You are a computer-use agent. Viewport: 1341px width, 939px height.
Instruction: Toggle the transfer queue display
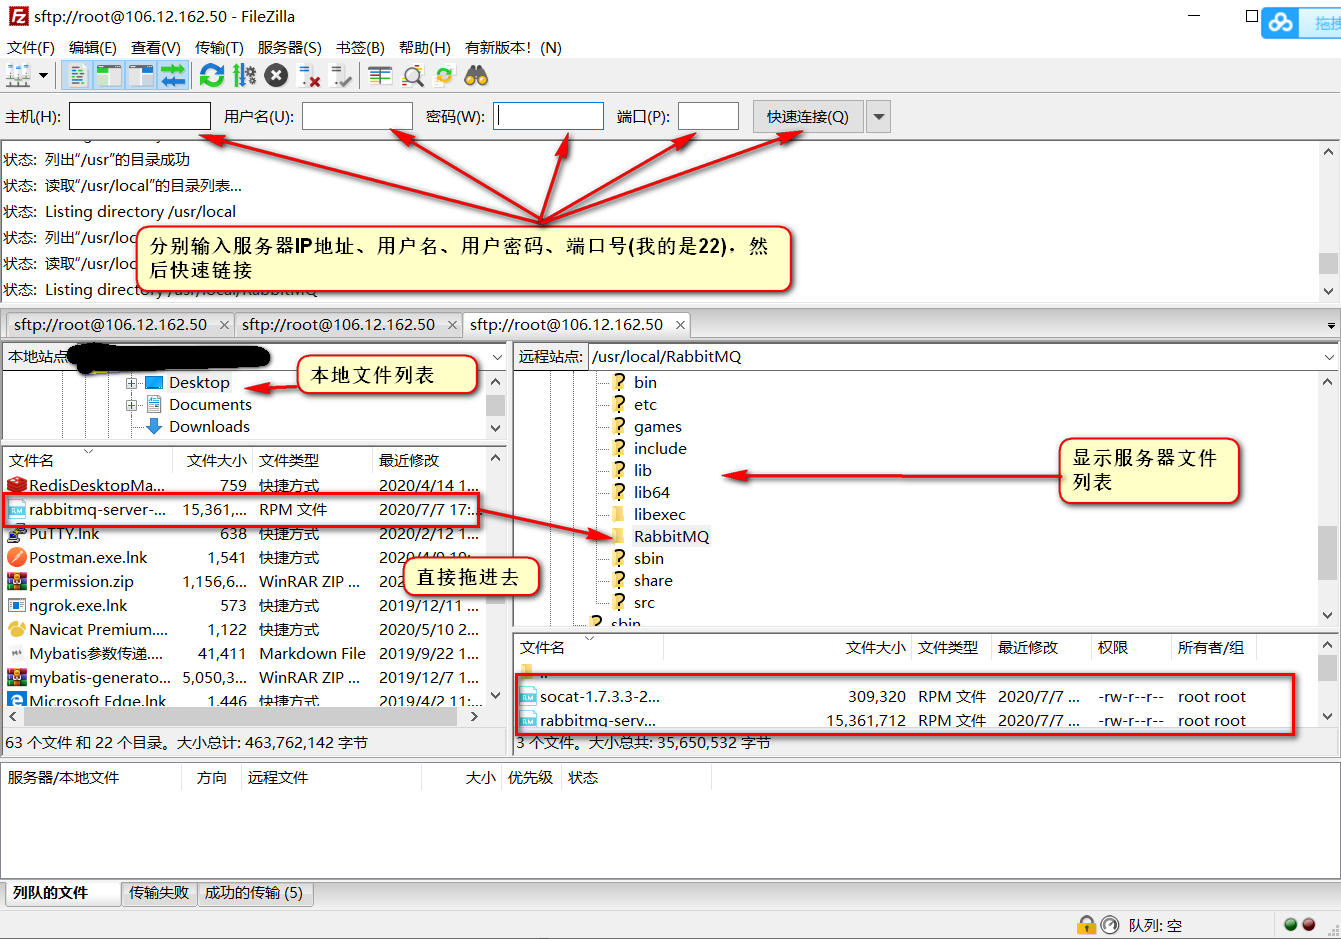[173, 75]
